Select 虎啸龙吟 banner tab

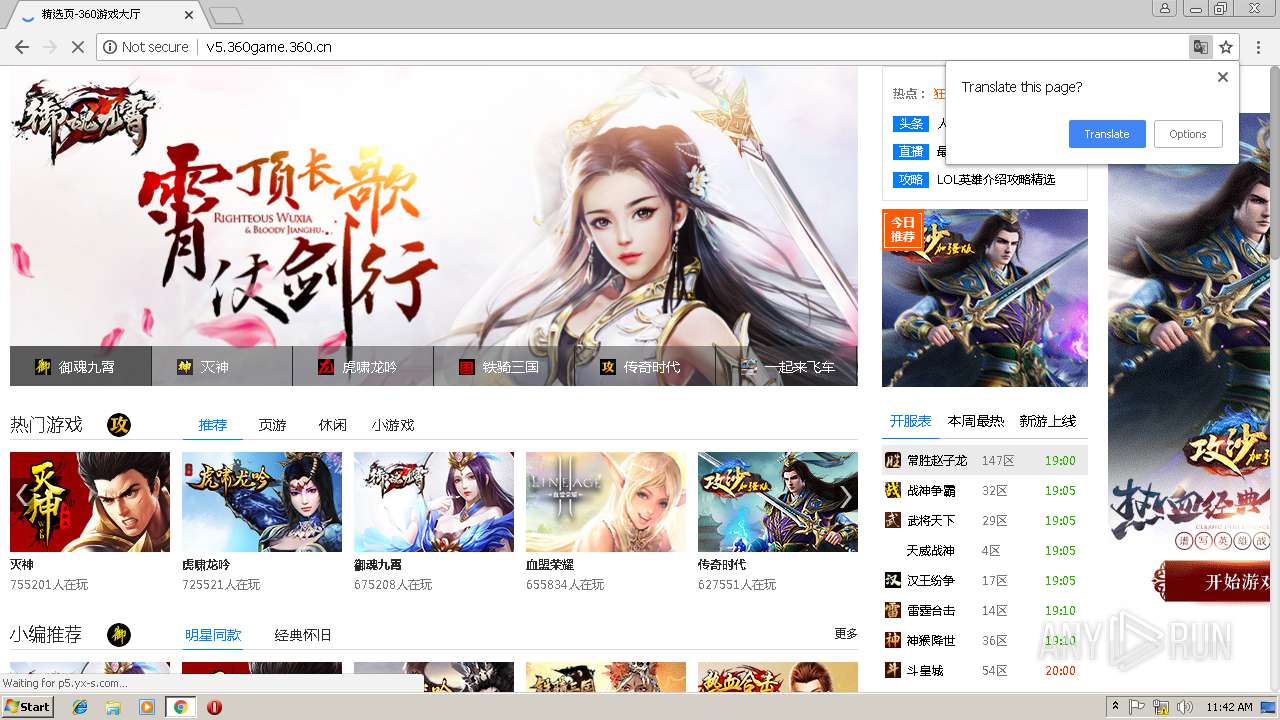(362, 367)
